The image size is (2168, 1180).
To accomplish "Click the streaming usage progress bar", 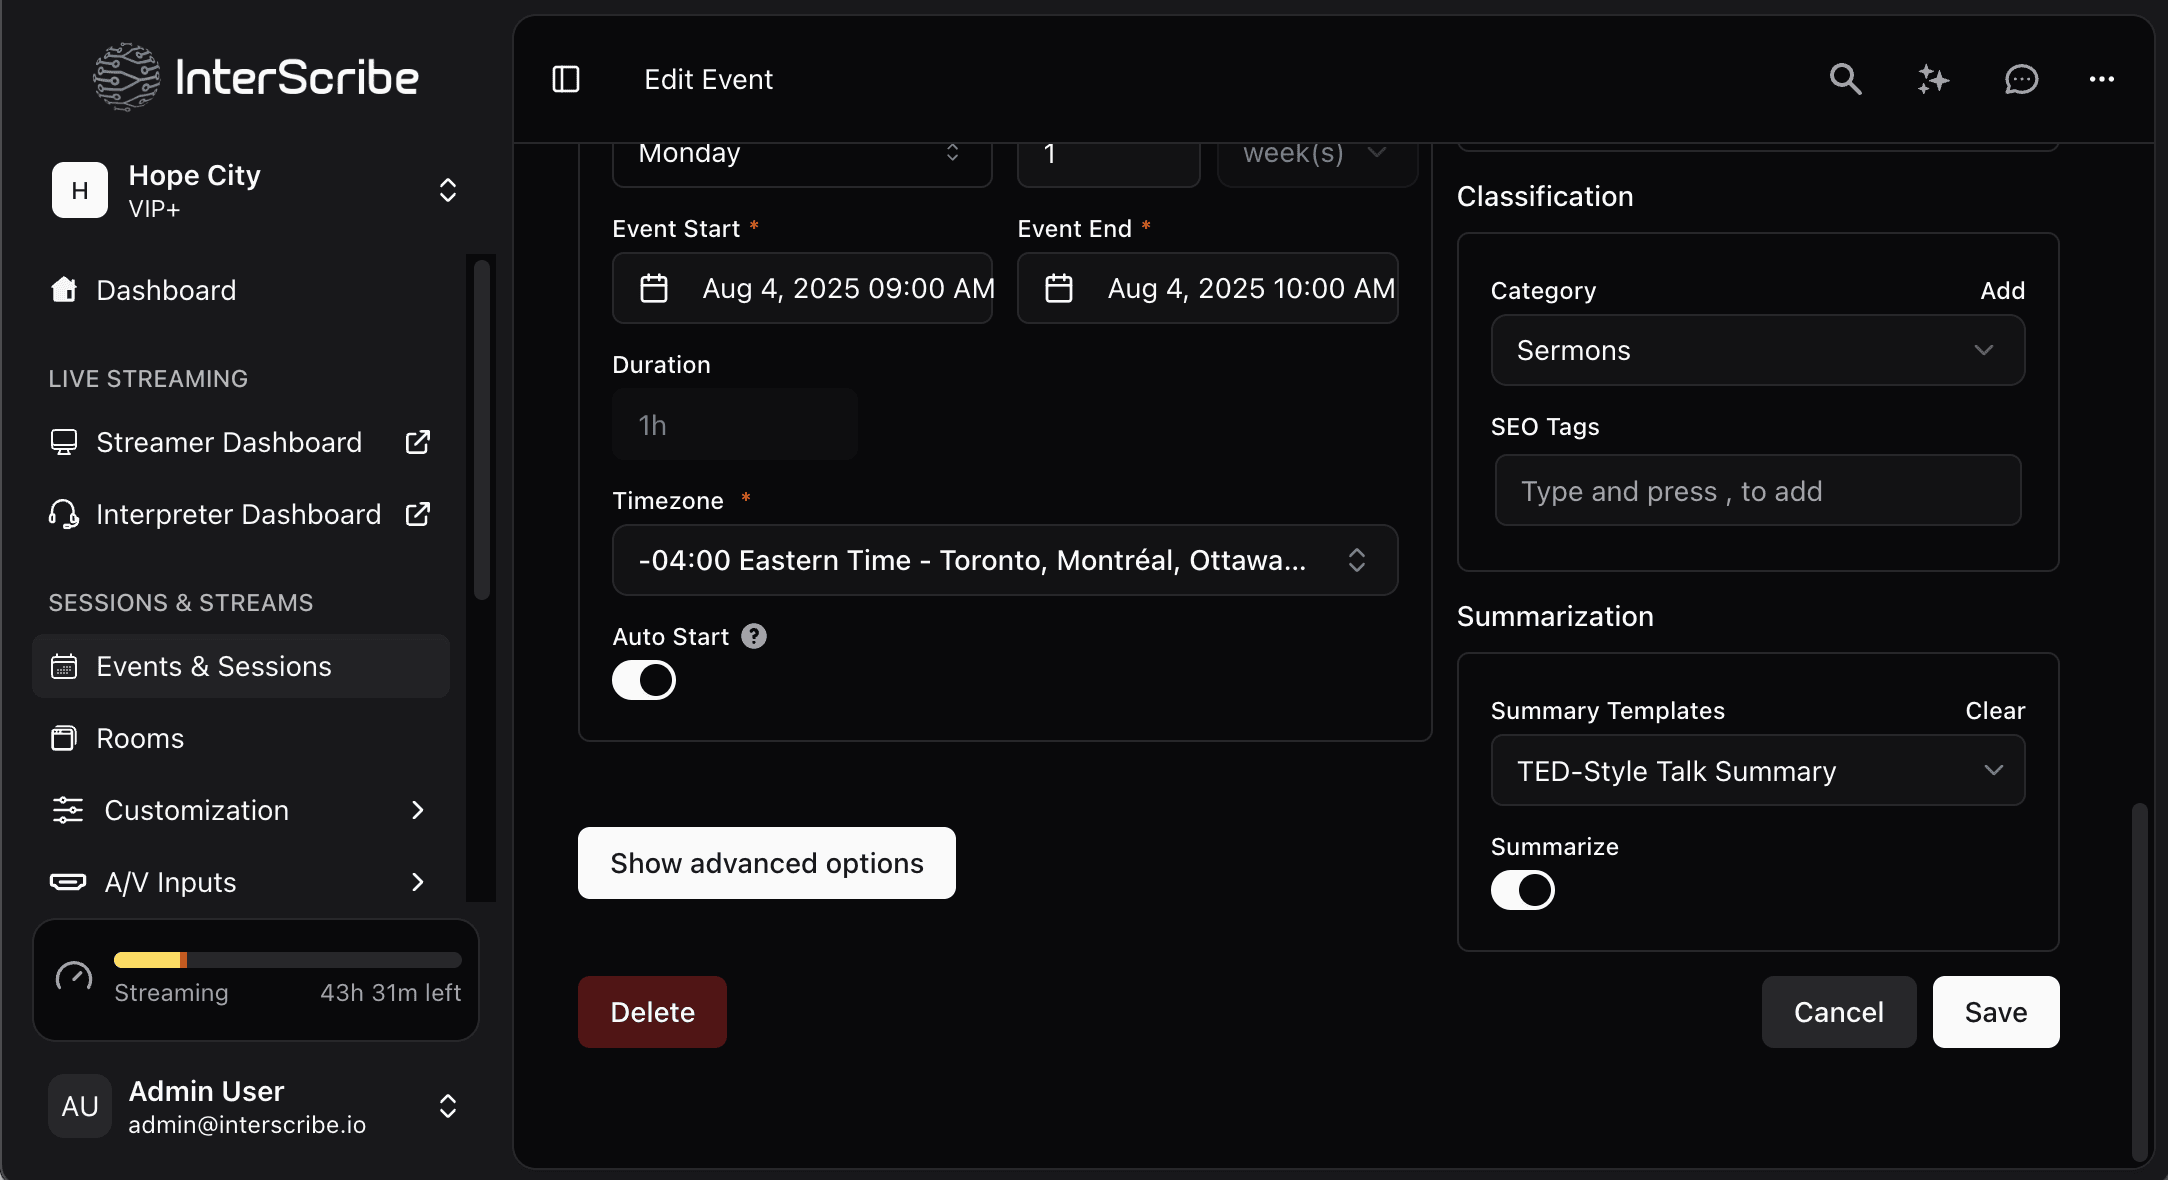I will point(288,960).
